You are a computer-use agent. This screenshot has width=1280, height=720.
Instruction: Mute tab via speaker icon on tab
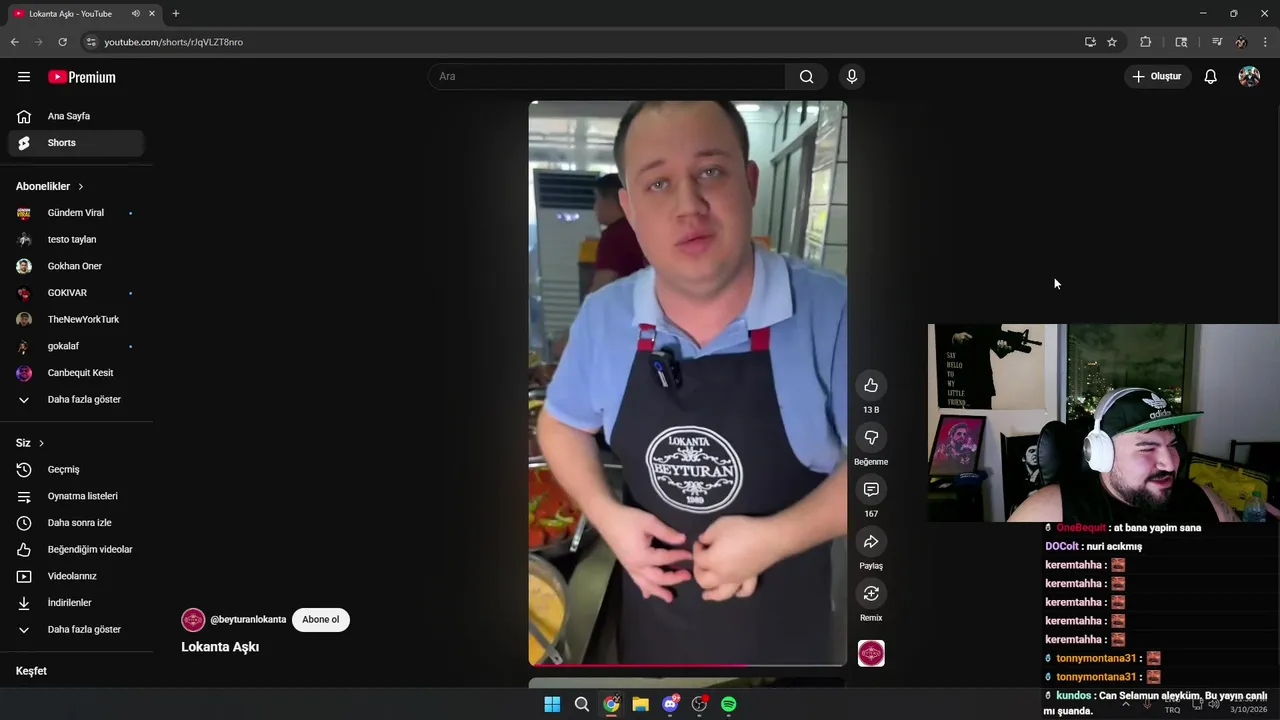pyautogui.click(x=135, y=14)
